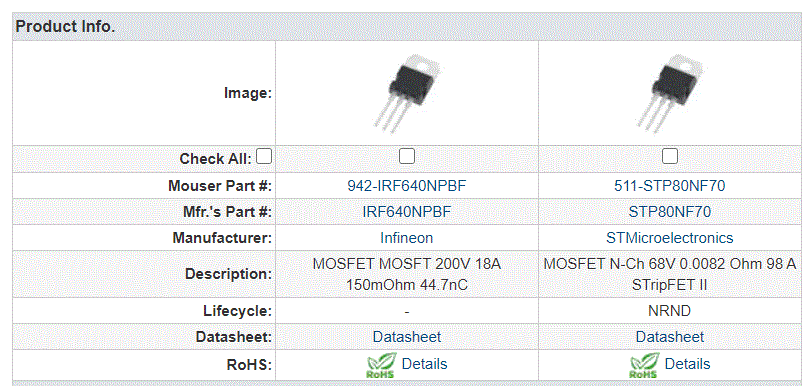Click the RoHS leaf icon for the STMicroelectronics part

[x=645, y=365]
